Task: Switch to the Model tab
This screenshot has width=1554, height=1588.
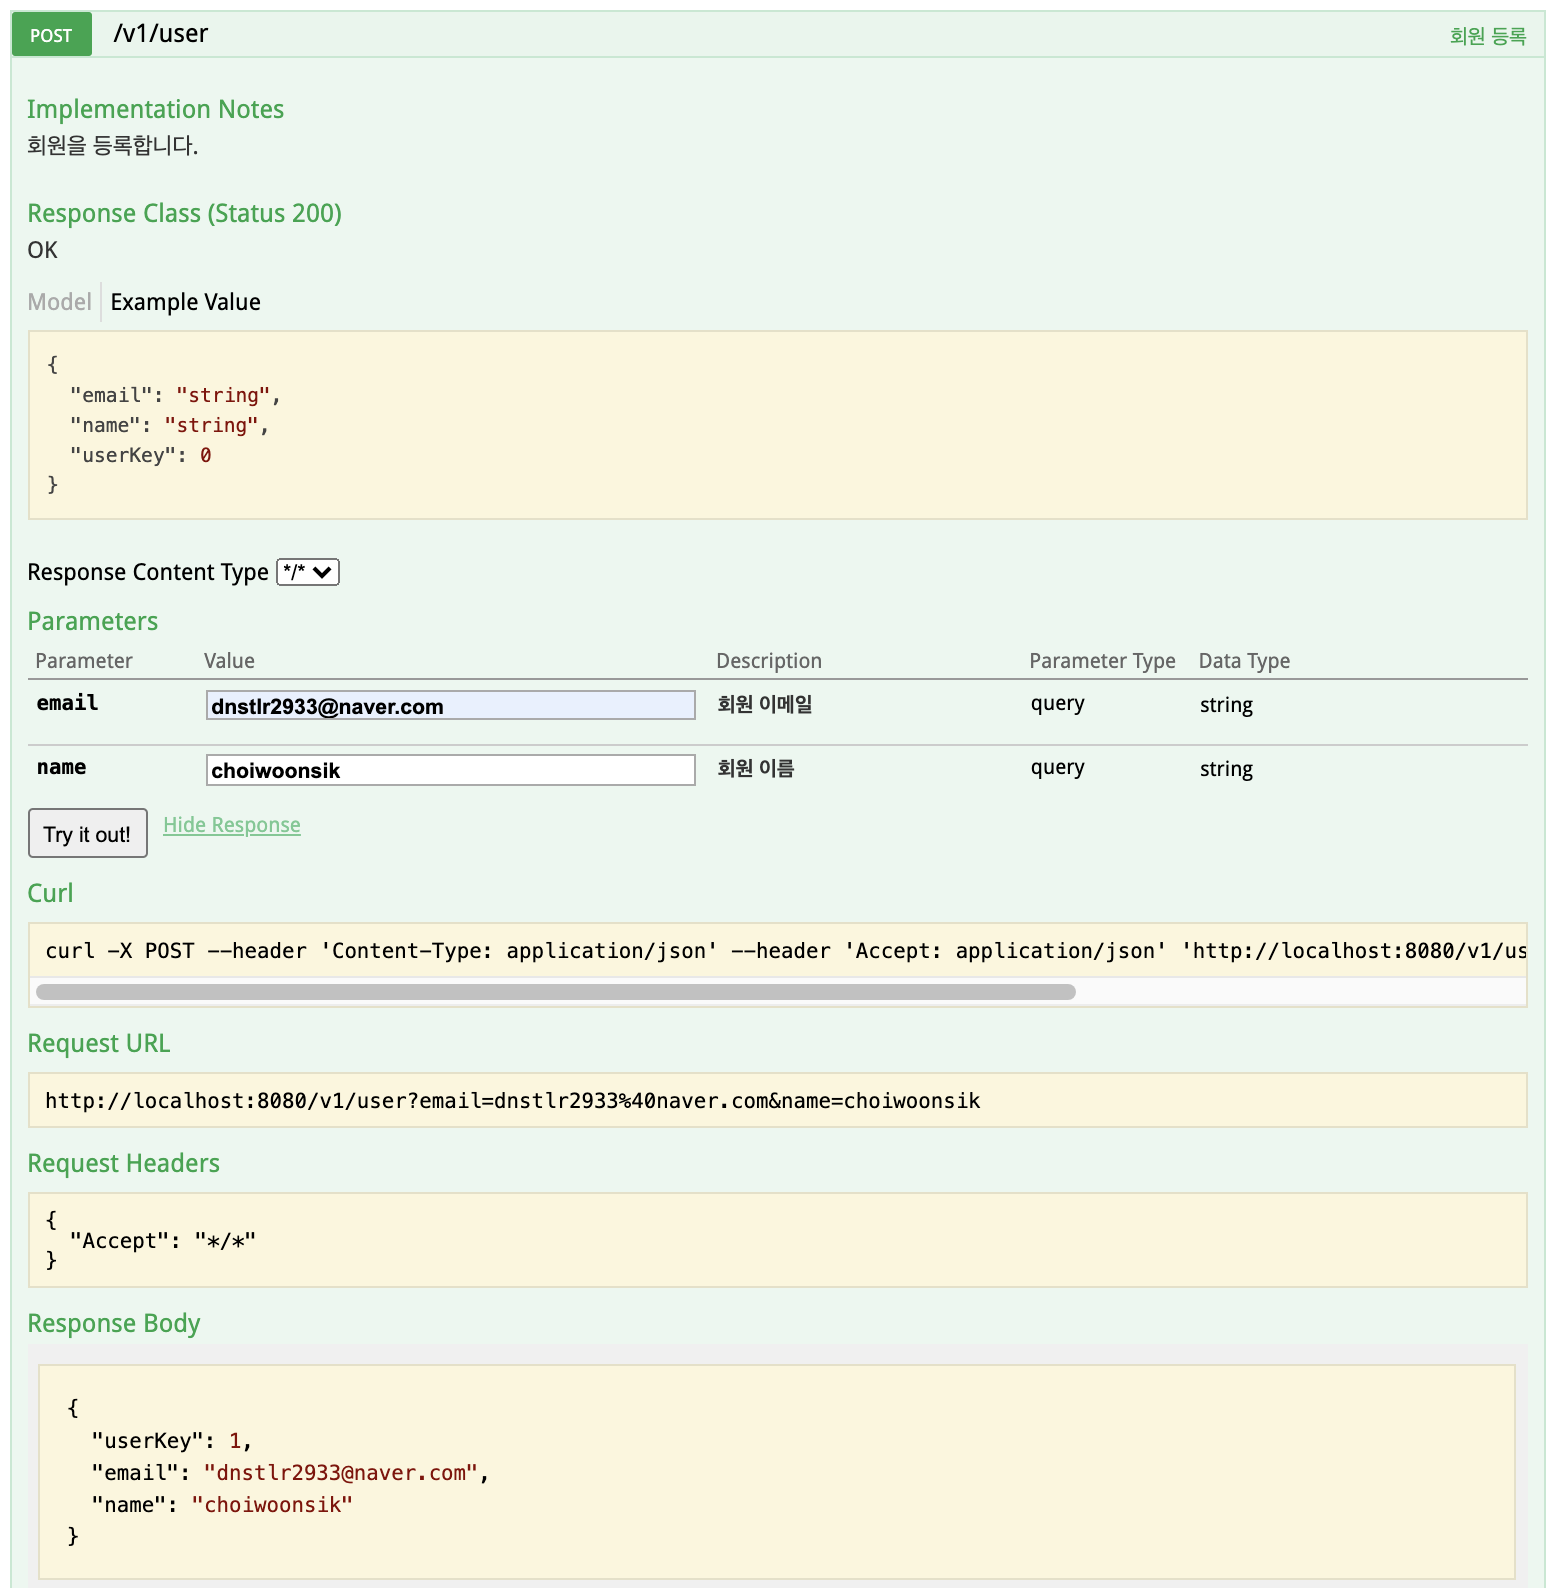Action: tap(59, 302)
